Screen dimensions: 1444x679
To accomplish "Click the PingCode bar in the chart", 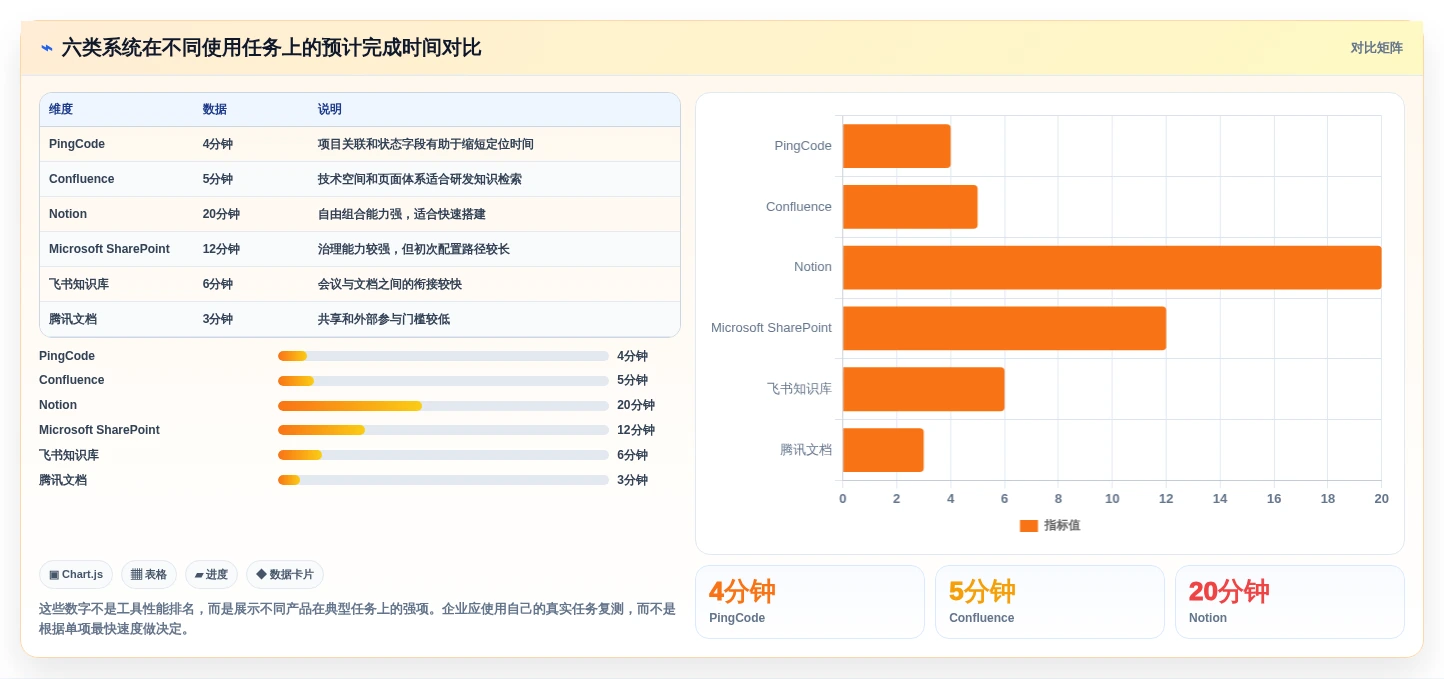I will [x=896, y=146].
